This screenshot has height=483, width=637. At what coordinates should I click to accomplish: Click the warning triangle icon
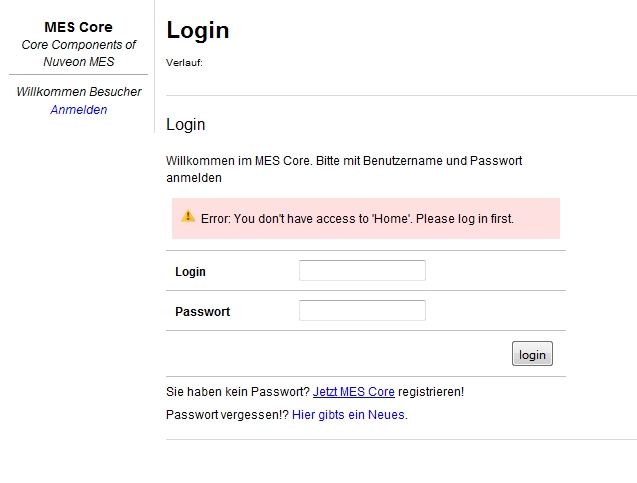pos(188,216)
